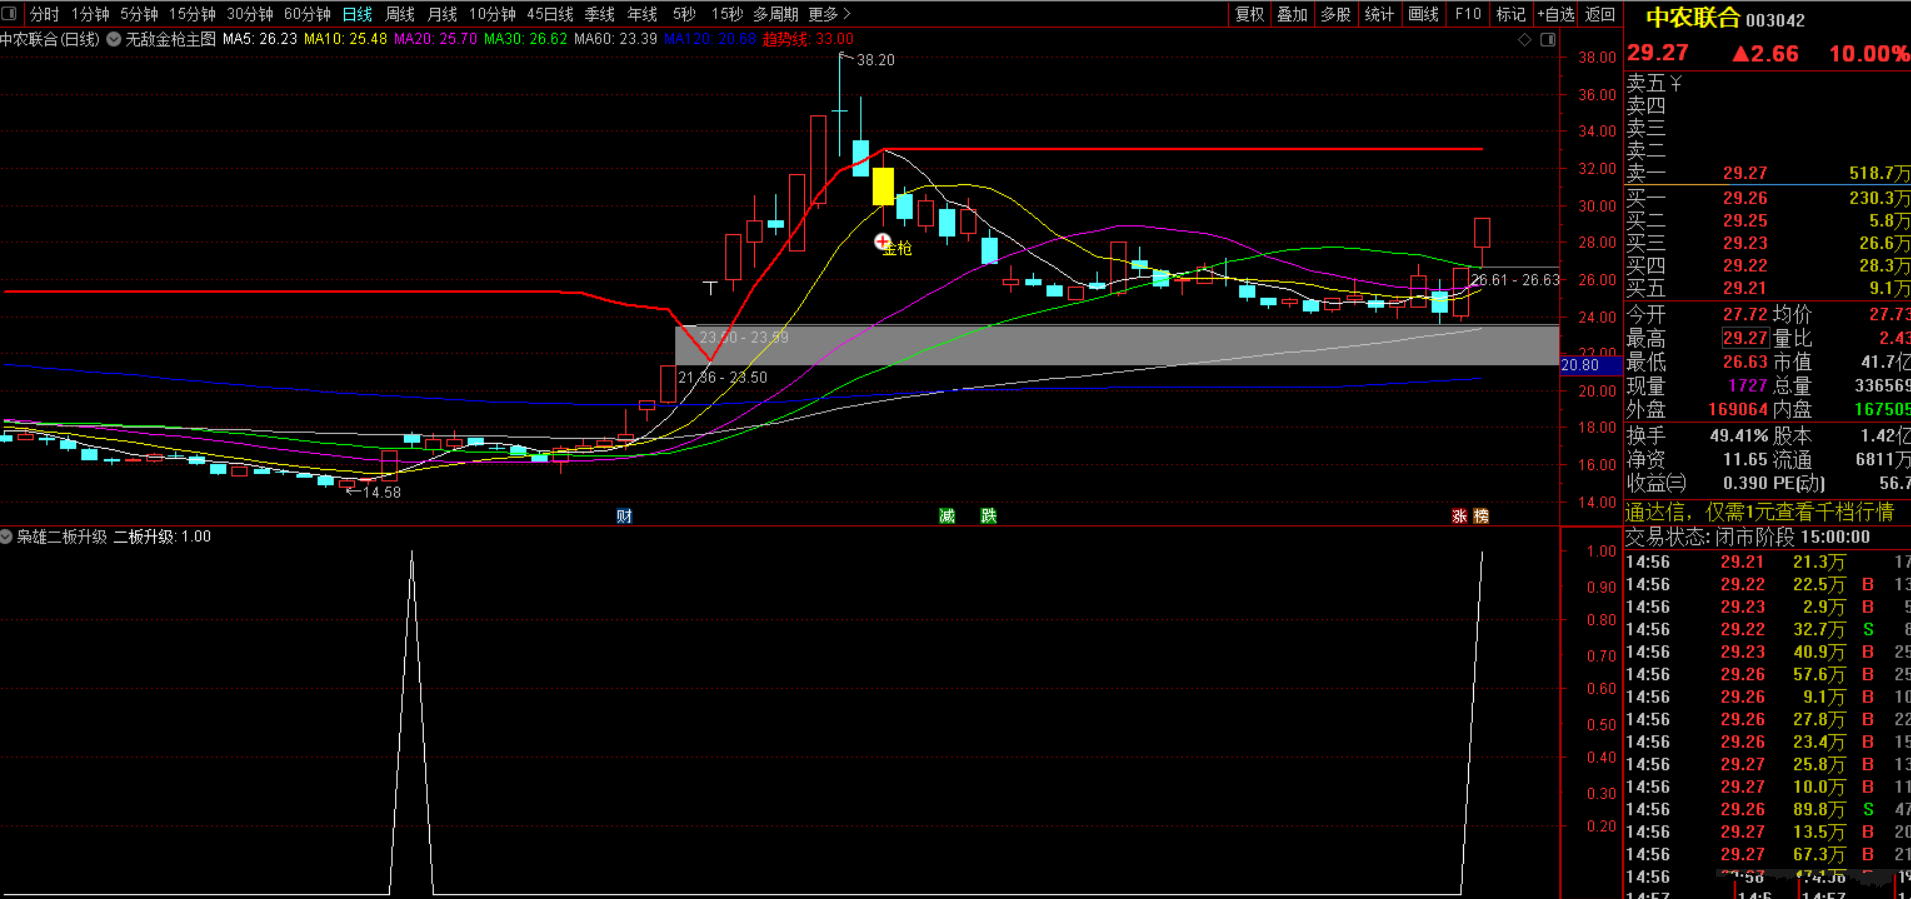The width and height of the screenshot is (1911, 899).
Task: Select the 15秒 period tab
Action: [727, 14]
